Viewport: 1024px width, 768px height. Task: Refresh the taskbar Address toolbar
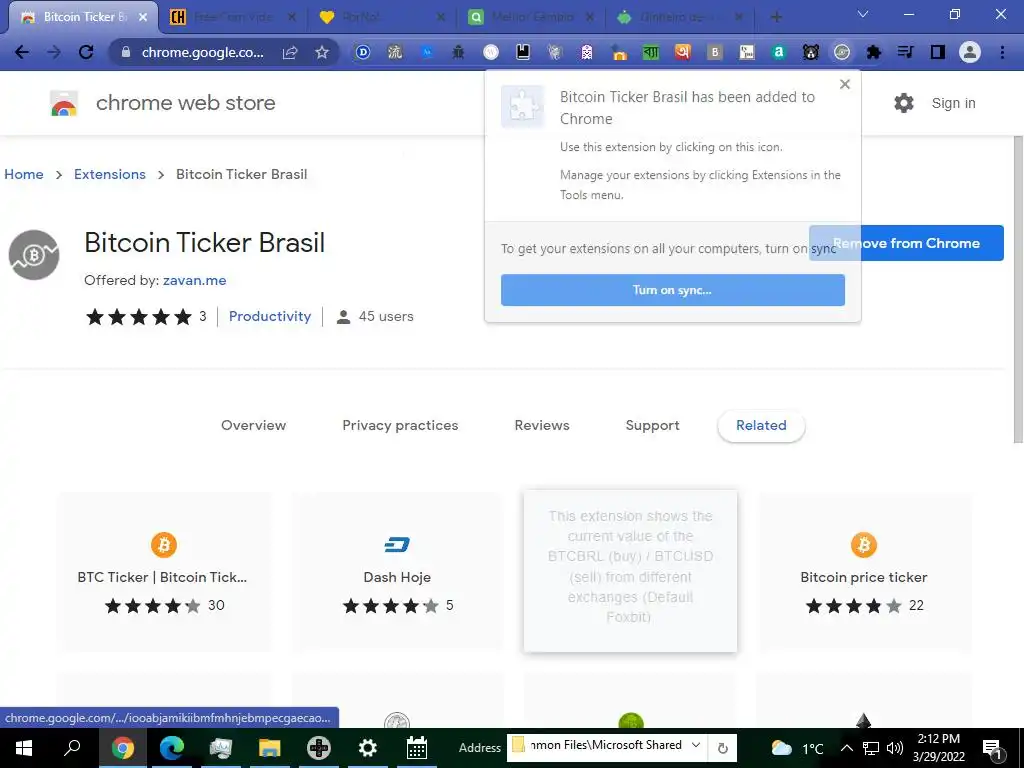(x=723, y=748)
